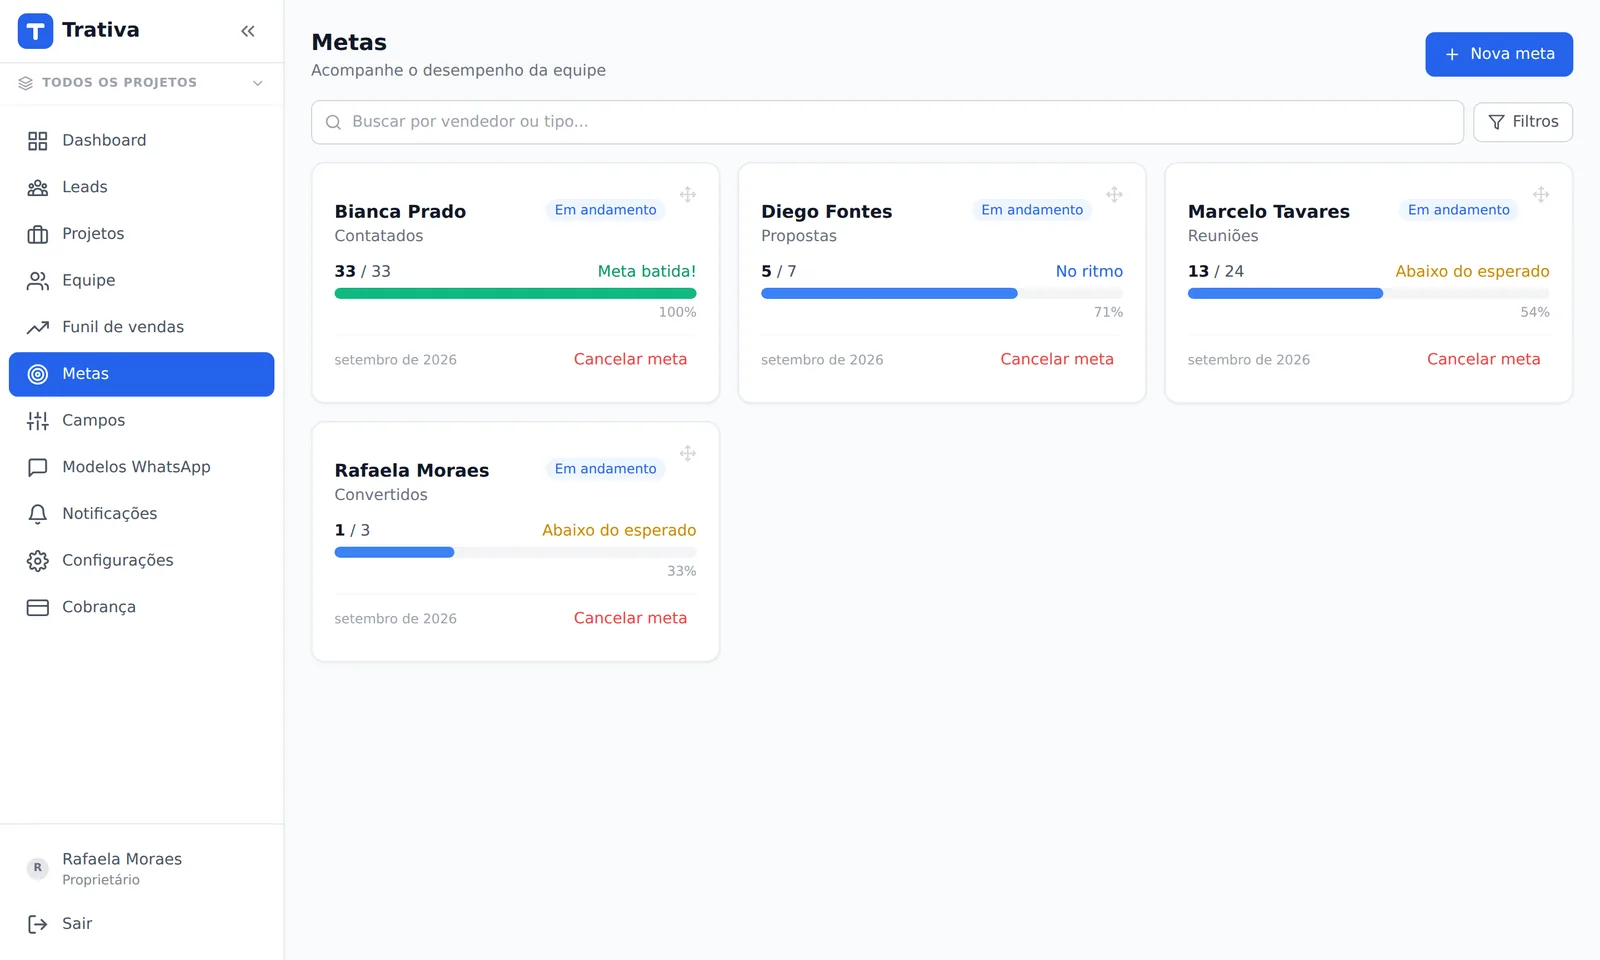Viewport: 1600px width, 960px height.
Task: Click Cancelar meta on Rafaela Moraes card
Action: click(630, 618)
